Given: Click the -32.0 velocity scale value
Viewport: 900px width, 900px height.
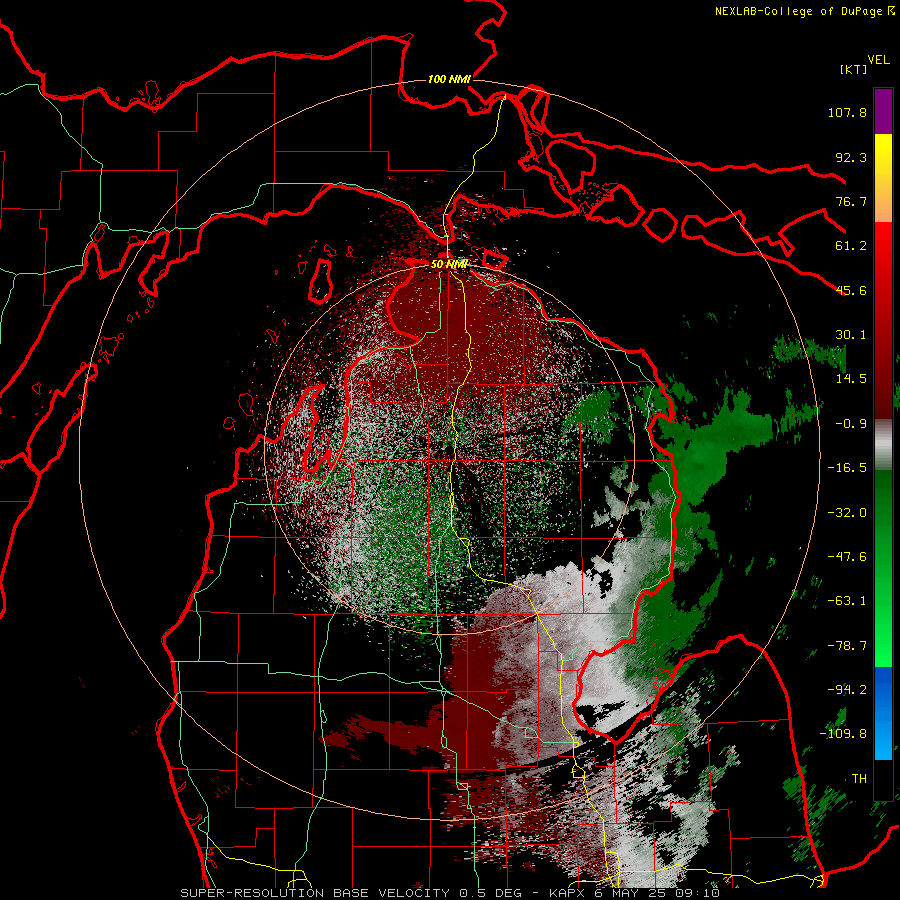Looking at the screenshot, I should pyautogui.click(x=847, y=513).
